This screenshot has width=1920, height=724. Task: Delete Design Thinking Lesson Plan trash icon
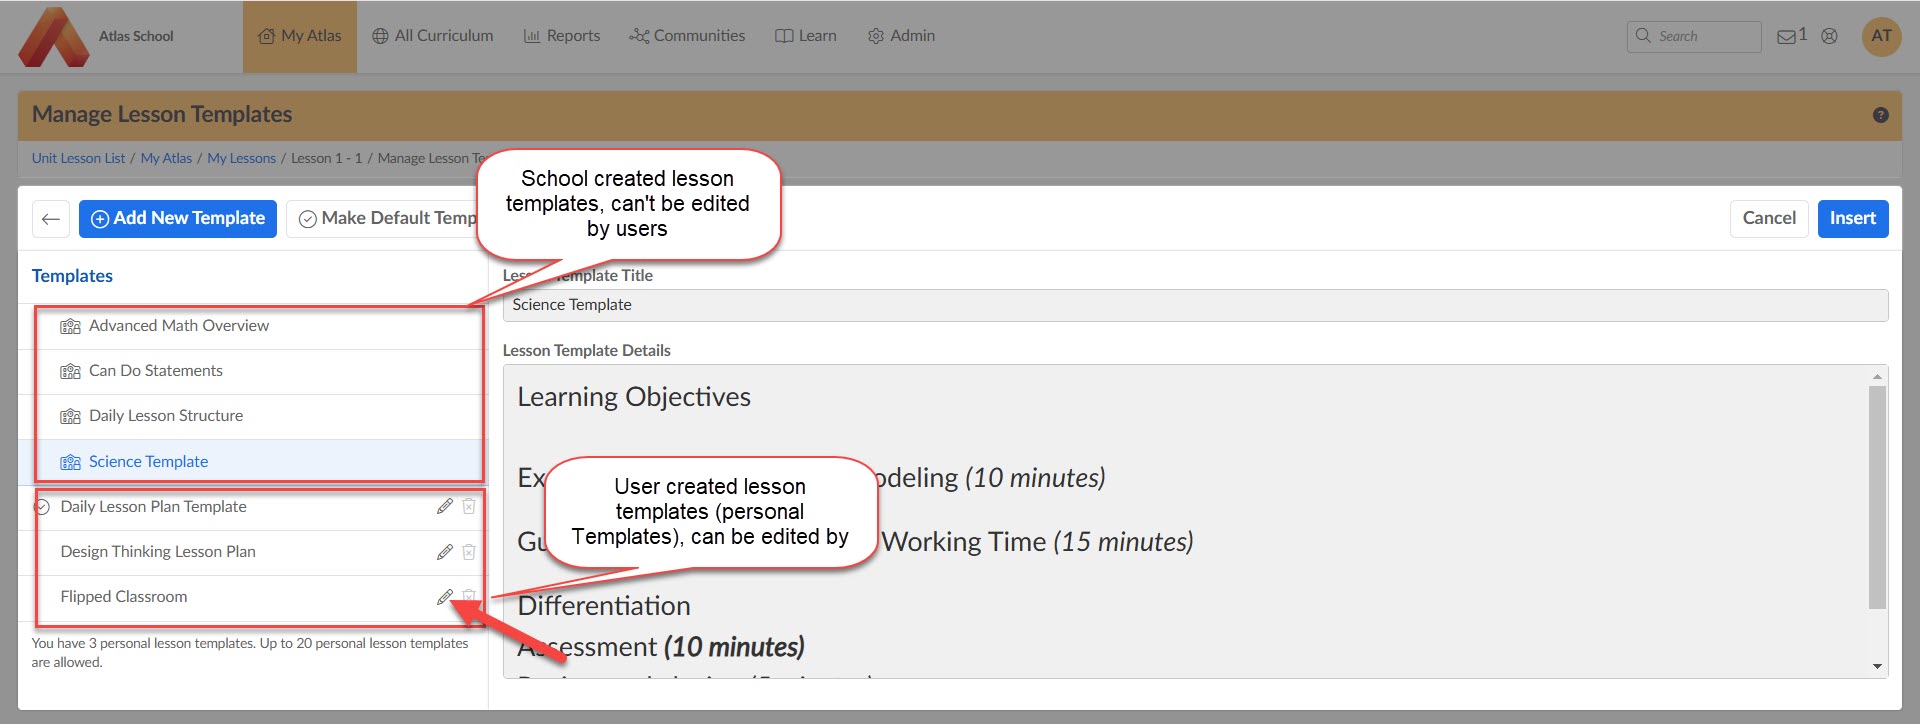coord(469,552)
